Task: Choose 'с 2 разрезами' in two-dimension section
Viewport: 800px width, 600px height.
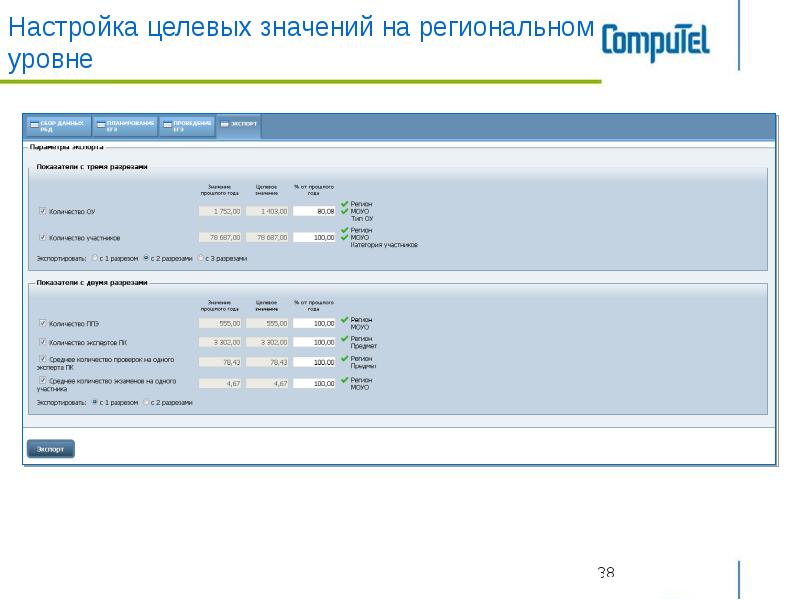Action: click(146, 402)
